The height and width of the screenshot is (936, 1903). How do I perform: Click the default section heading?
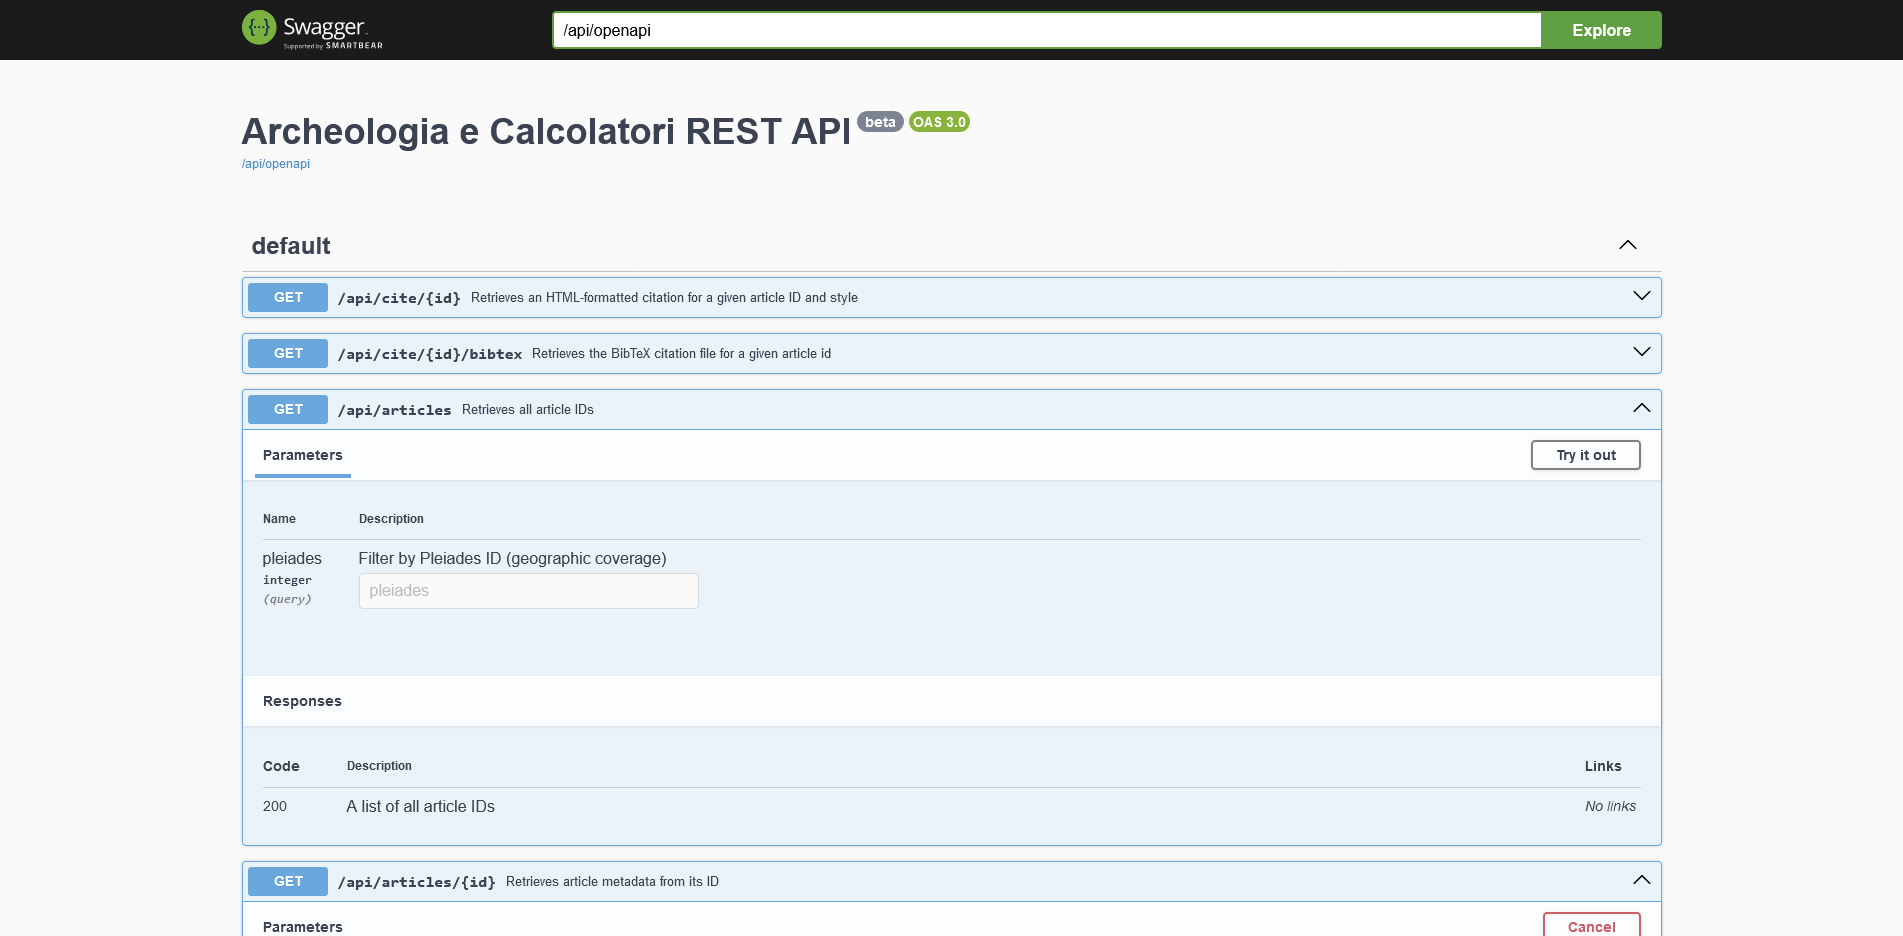tap(291, 246)
